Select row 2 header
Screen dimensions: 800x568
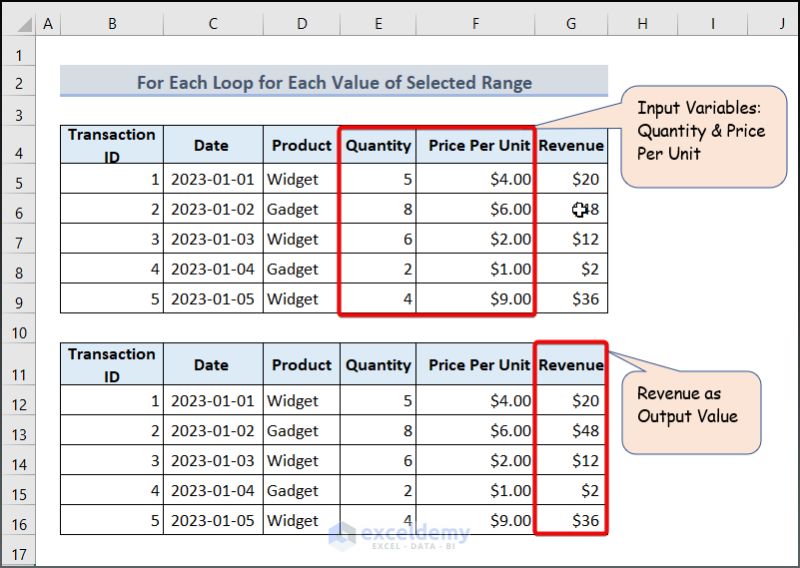pos(19,81)
